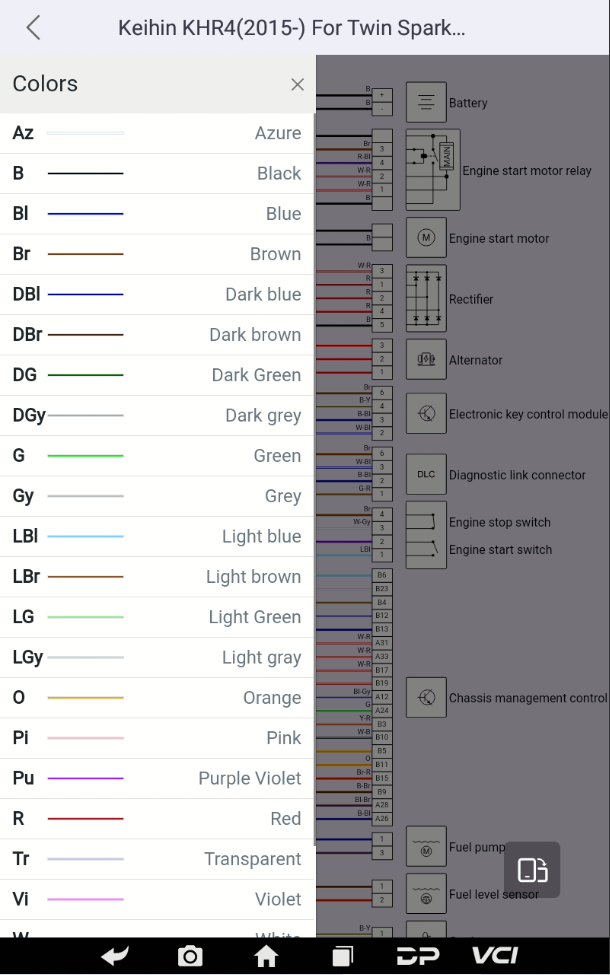The height and width of the screenshot is (975, 610).
Task: Tap the VCI status icon
Action: (x=495, y=956)
